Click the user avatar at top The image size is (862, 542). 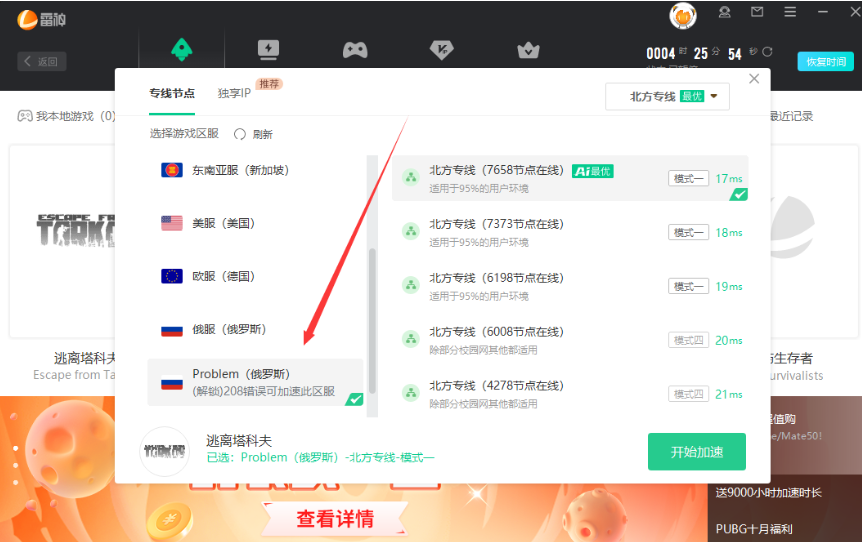(x=683, y=15)
